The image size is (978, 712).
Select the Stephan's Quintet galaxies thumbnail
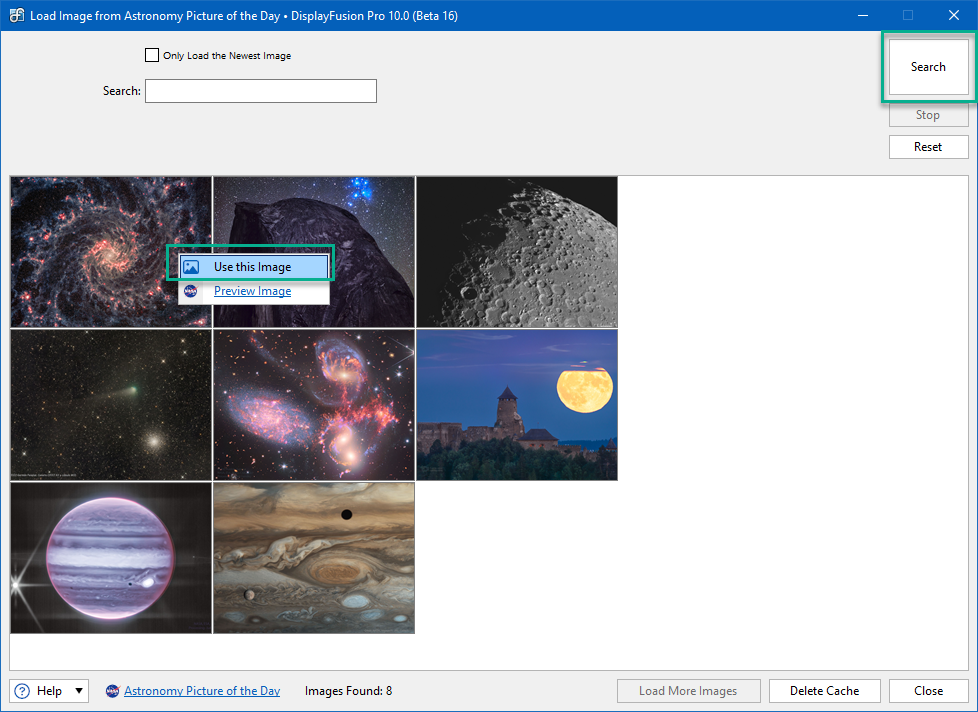[x=313, y=405]
